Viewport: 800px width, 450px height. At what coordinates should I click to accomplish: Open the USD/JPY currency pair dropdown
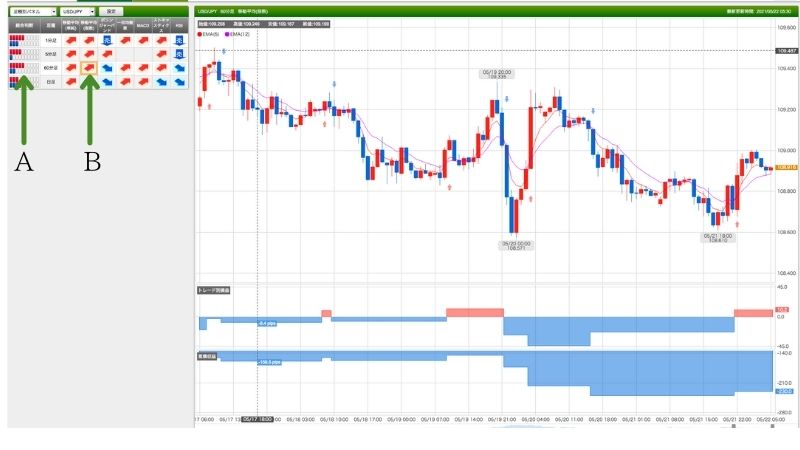point(80,11)
